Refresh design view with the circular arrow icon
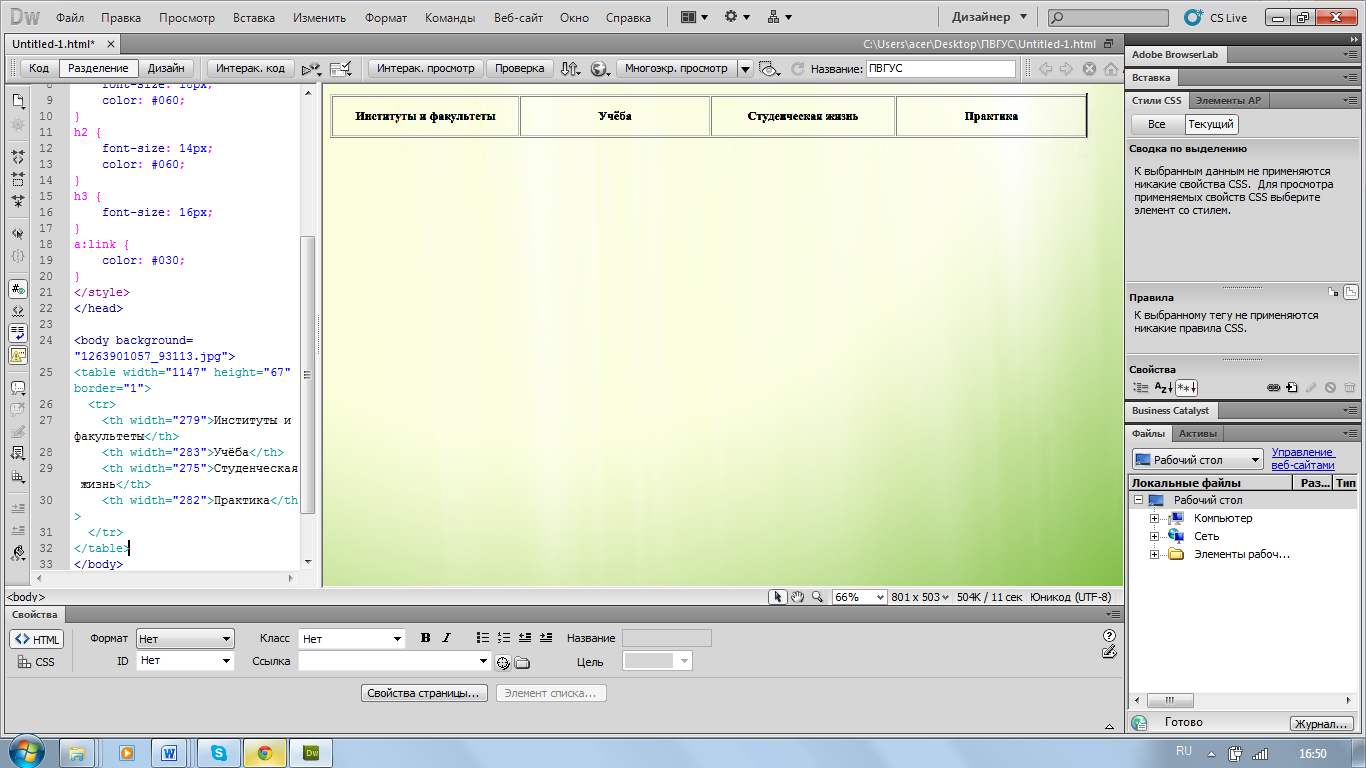 [x=797, y=69]
